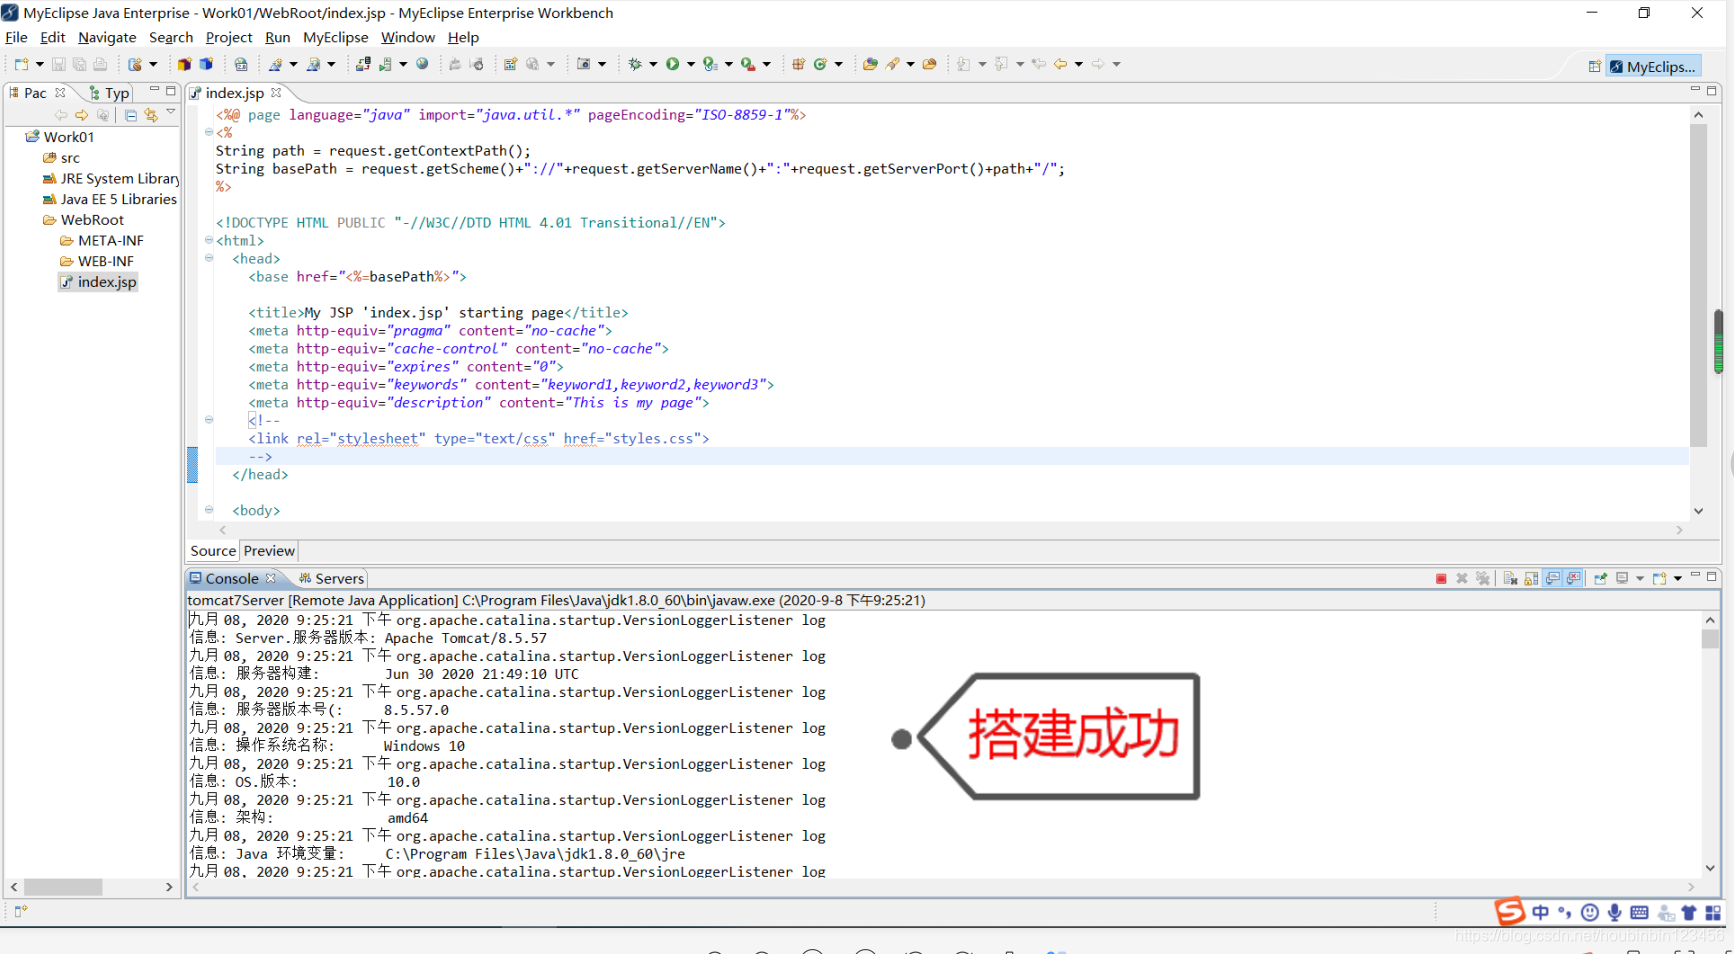Click the web browser globe toolbar icon
Screen dimensions: 1734x954
(422, 64)
